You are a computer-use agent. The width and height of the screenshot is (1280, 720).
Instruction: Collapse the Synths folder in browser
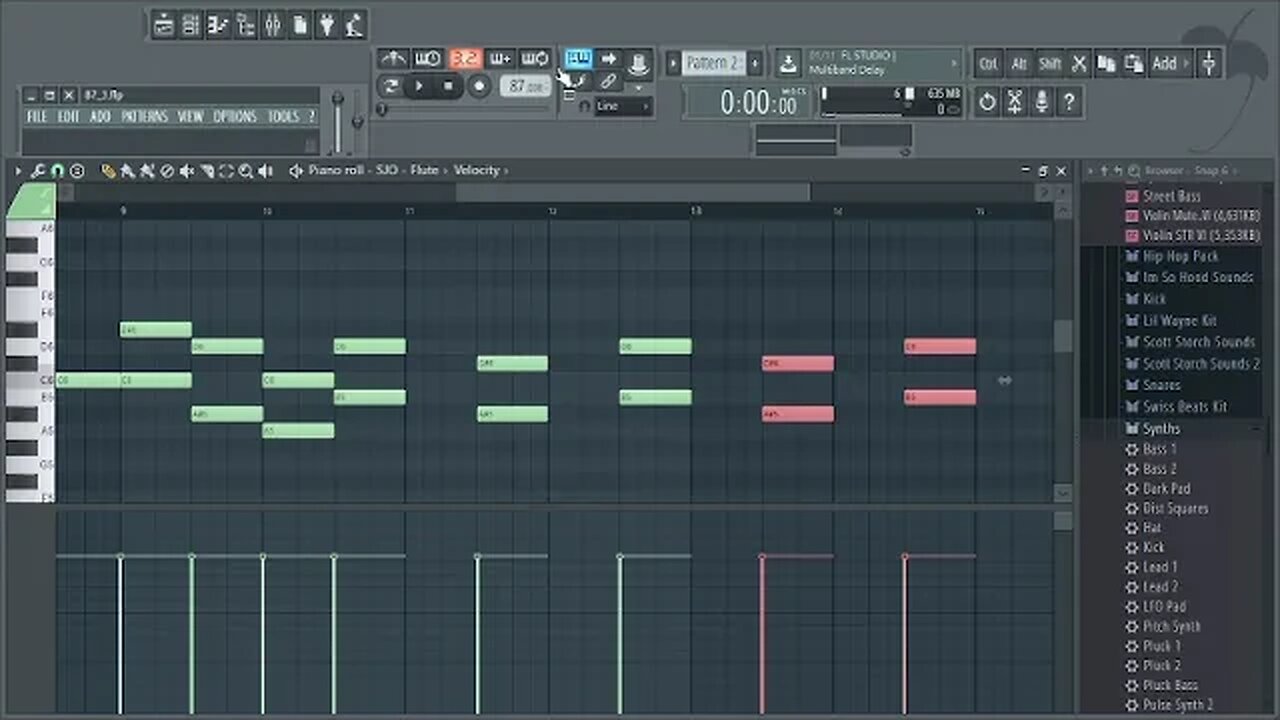pyautogui.click(x=1161, y=428)
